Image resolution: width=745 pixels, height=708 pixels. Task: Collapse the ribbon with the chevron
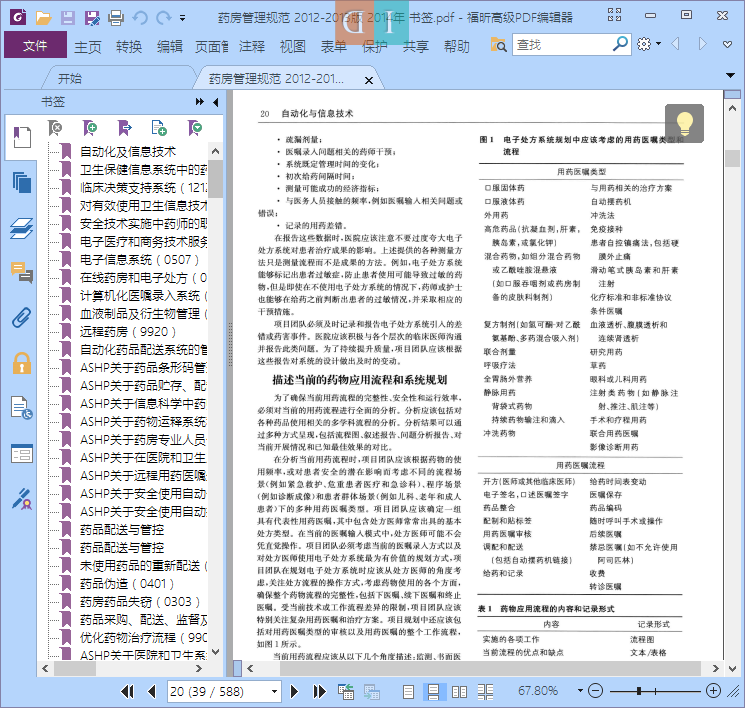point(727,45)
